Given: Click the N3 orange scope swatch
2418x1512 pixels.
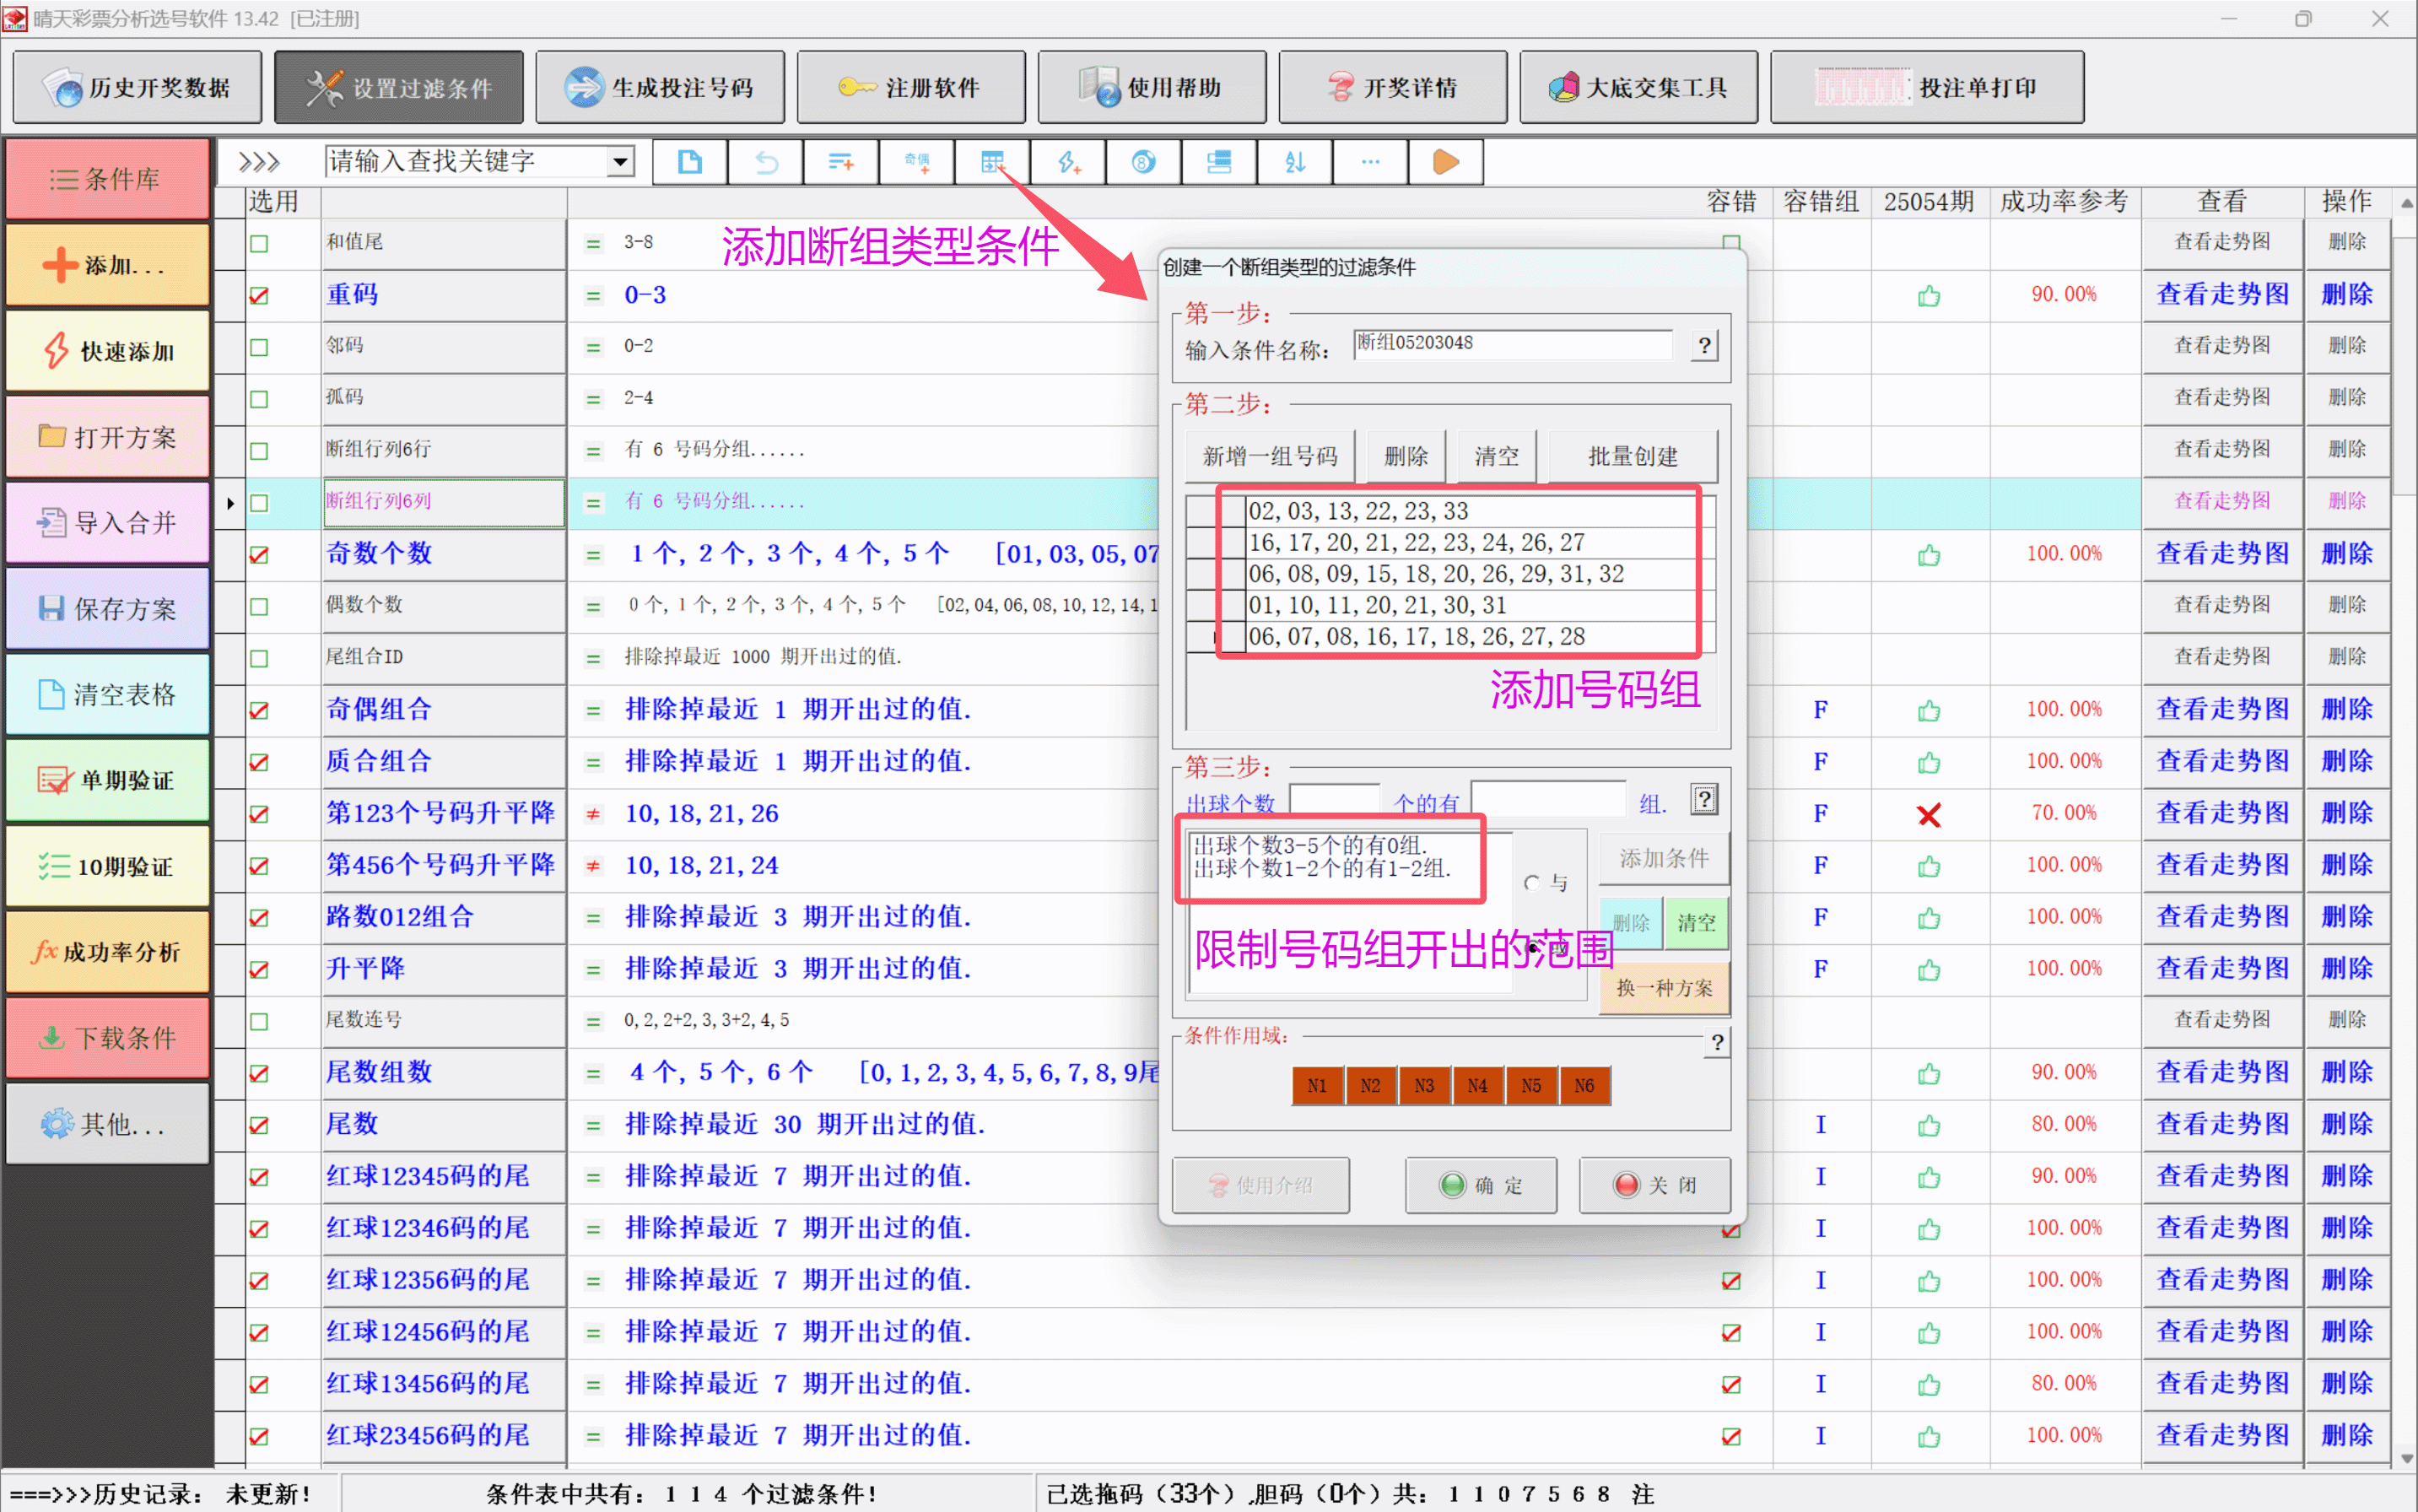Looking at the screenshot, I should [1423, 1086].
